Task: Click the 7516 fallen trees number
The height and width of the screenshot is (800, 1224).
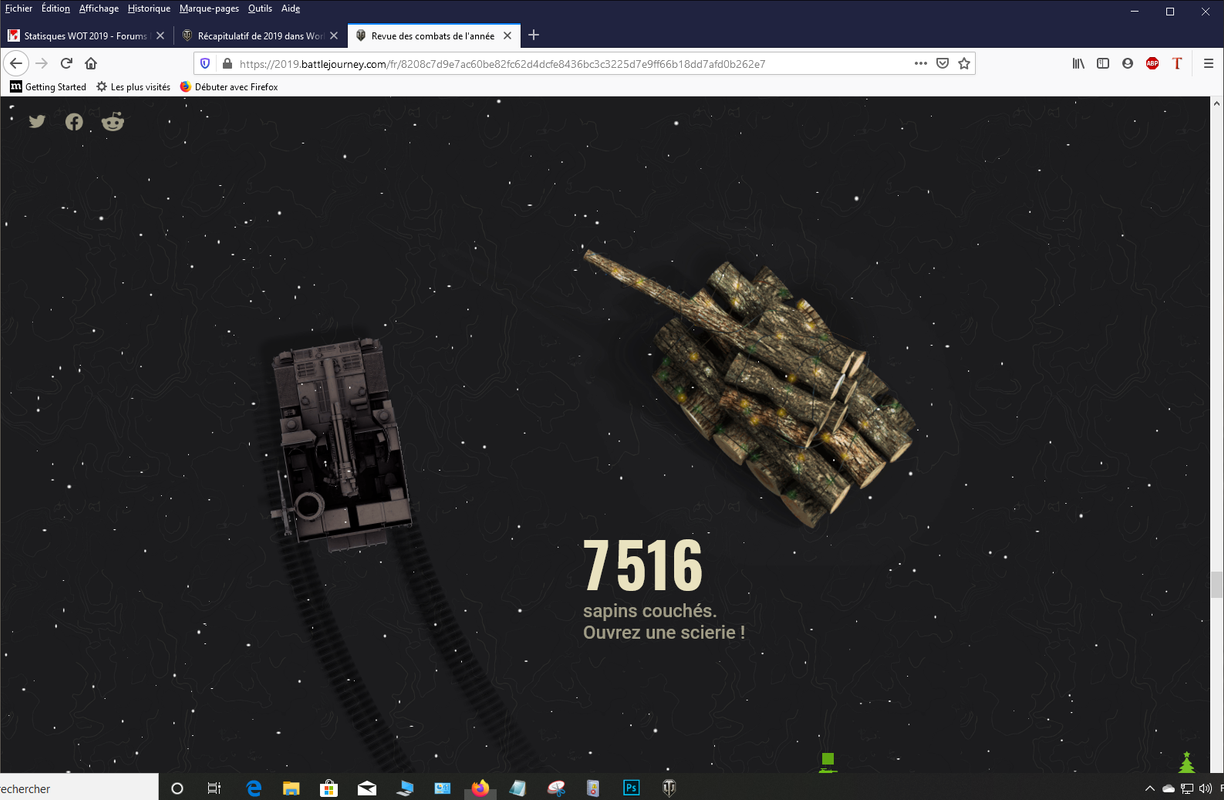Action: coord(643,565)
